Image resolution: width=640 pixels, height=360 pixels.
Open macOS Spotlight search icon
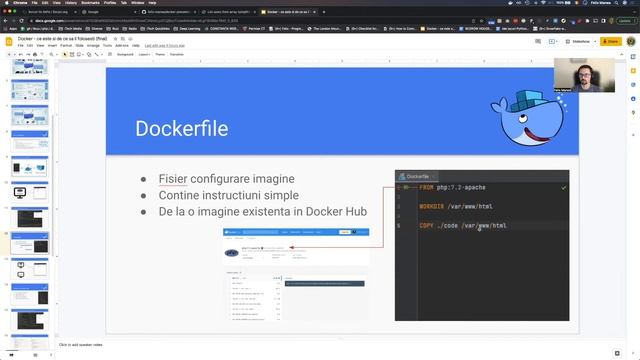click(x=616, y=3)
